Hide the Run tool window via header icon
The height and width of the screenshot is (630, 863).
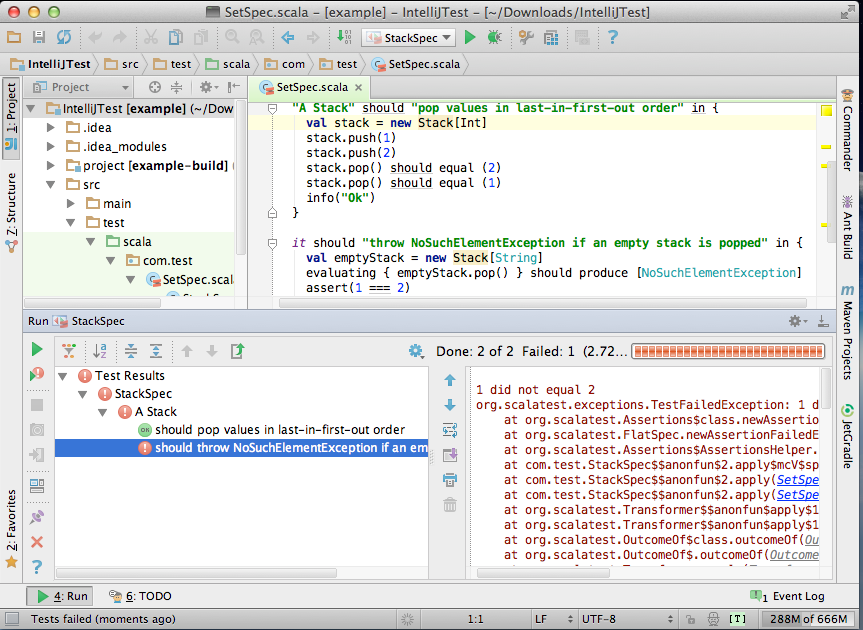823,321
